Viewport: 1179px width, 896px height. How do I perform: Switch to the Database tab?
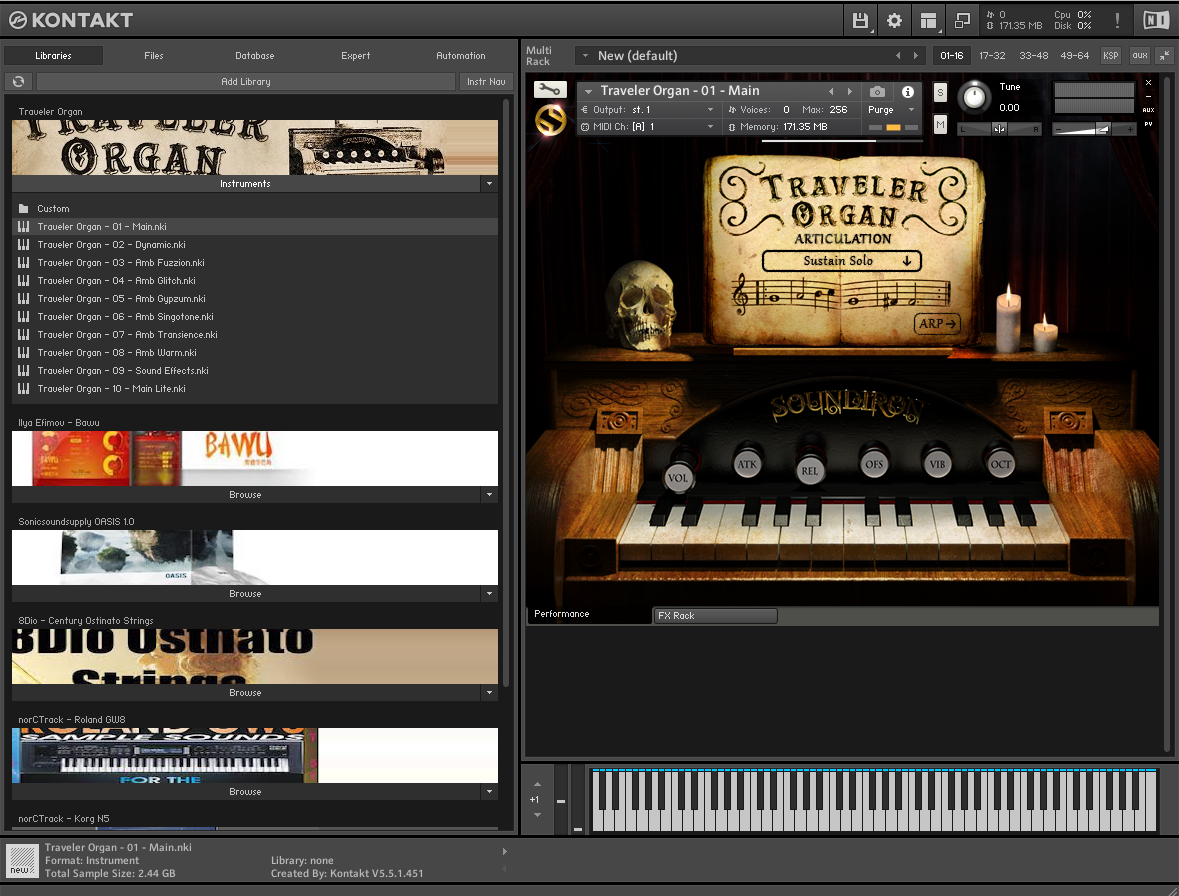pos(254,56)
